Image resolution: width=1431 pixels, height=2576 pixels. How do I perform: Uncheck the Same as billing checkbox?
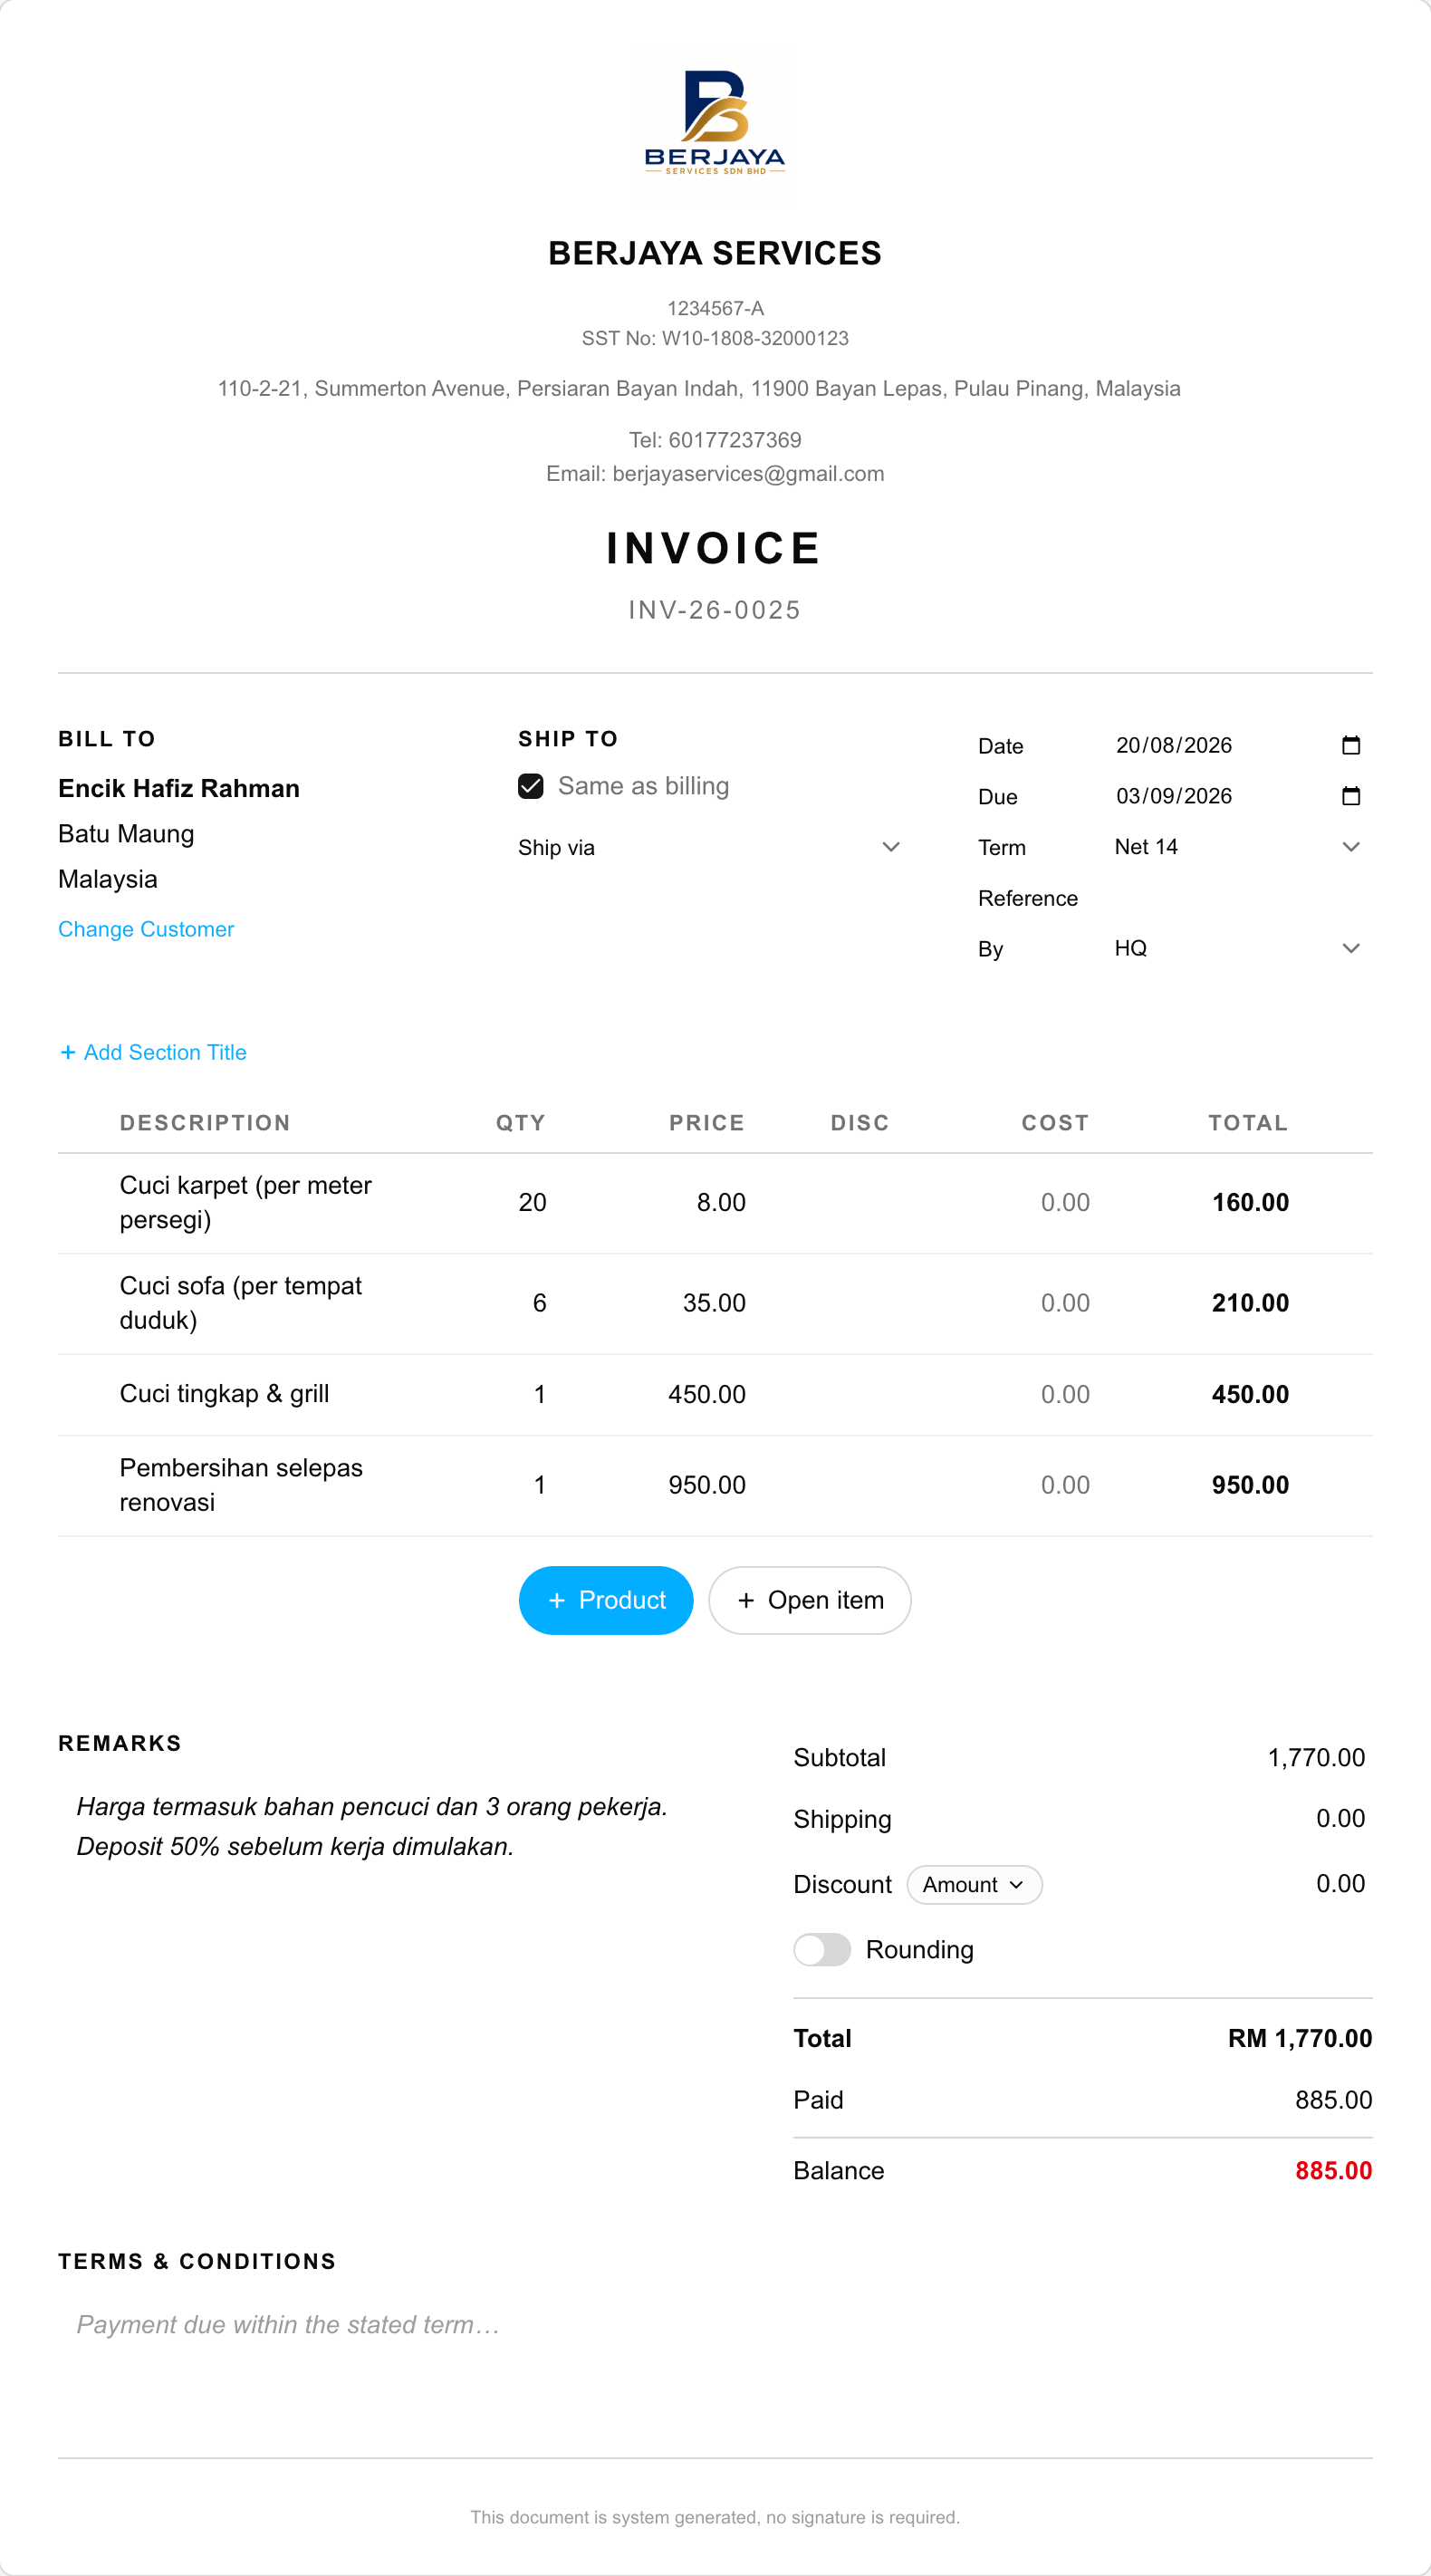click(x=531, y=786)
